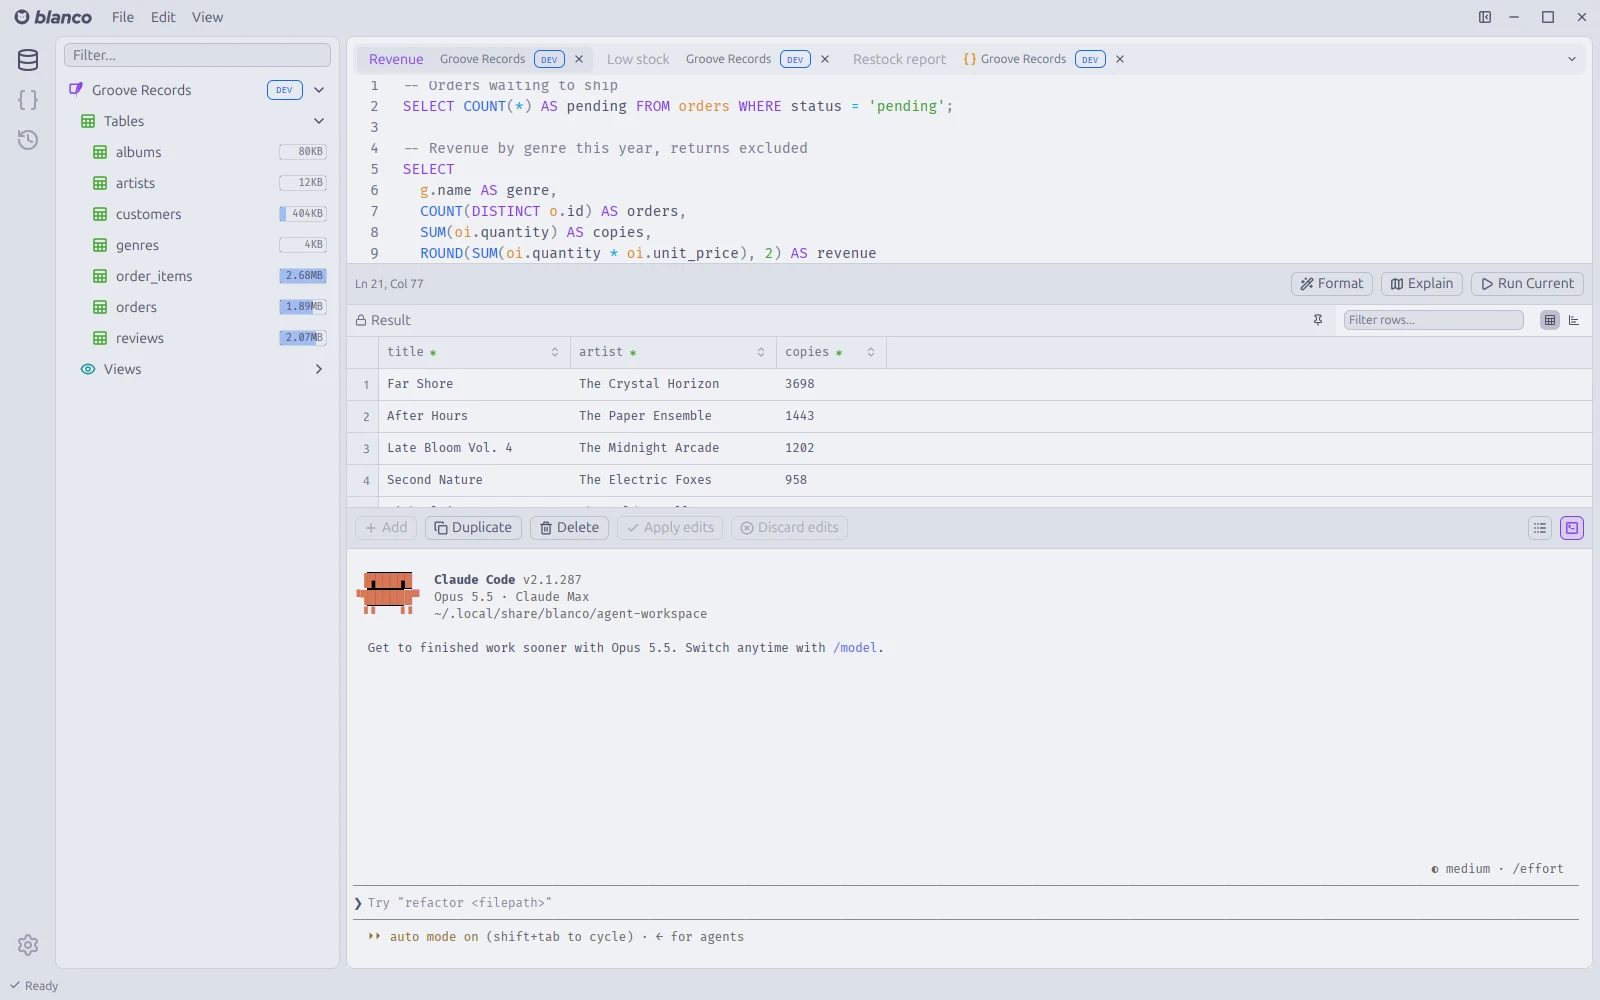Focus the sidebar Filter input

(197, 55)
